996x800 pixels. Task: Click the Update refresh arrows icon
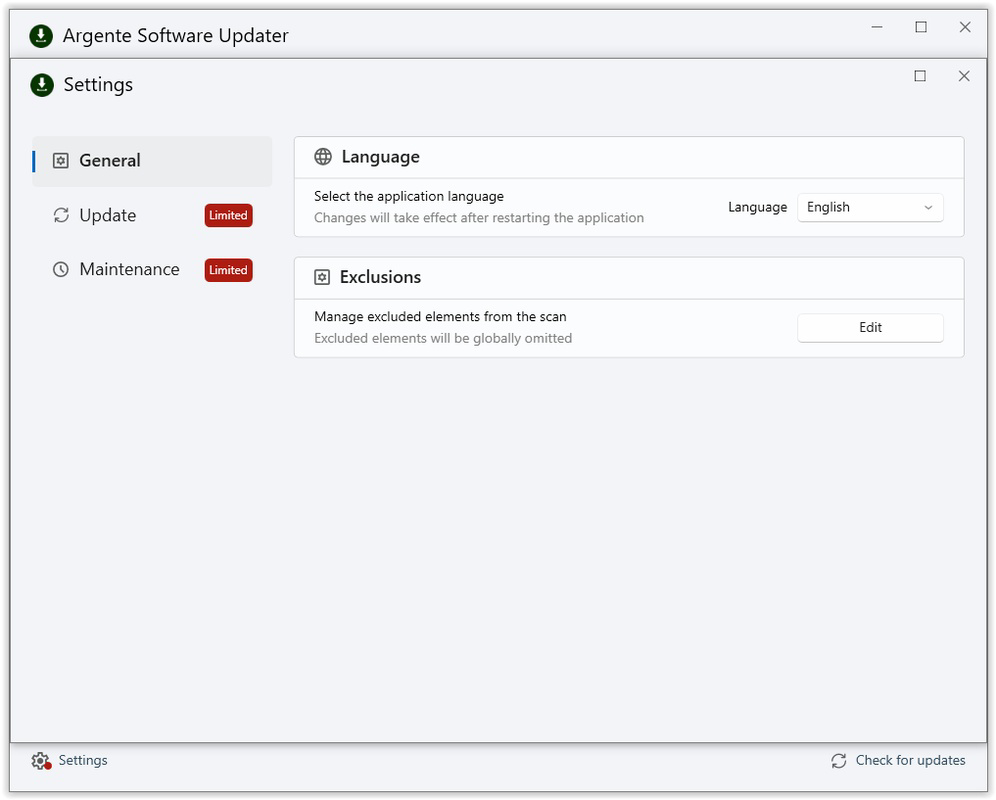click(61, 215)
